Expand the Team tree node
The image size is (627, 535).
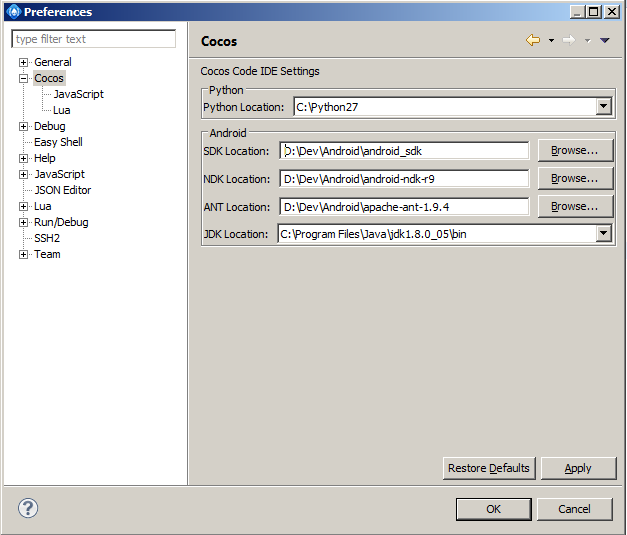coord(23,254)
